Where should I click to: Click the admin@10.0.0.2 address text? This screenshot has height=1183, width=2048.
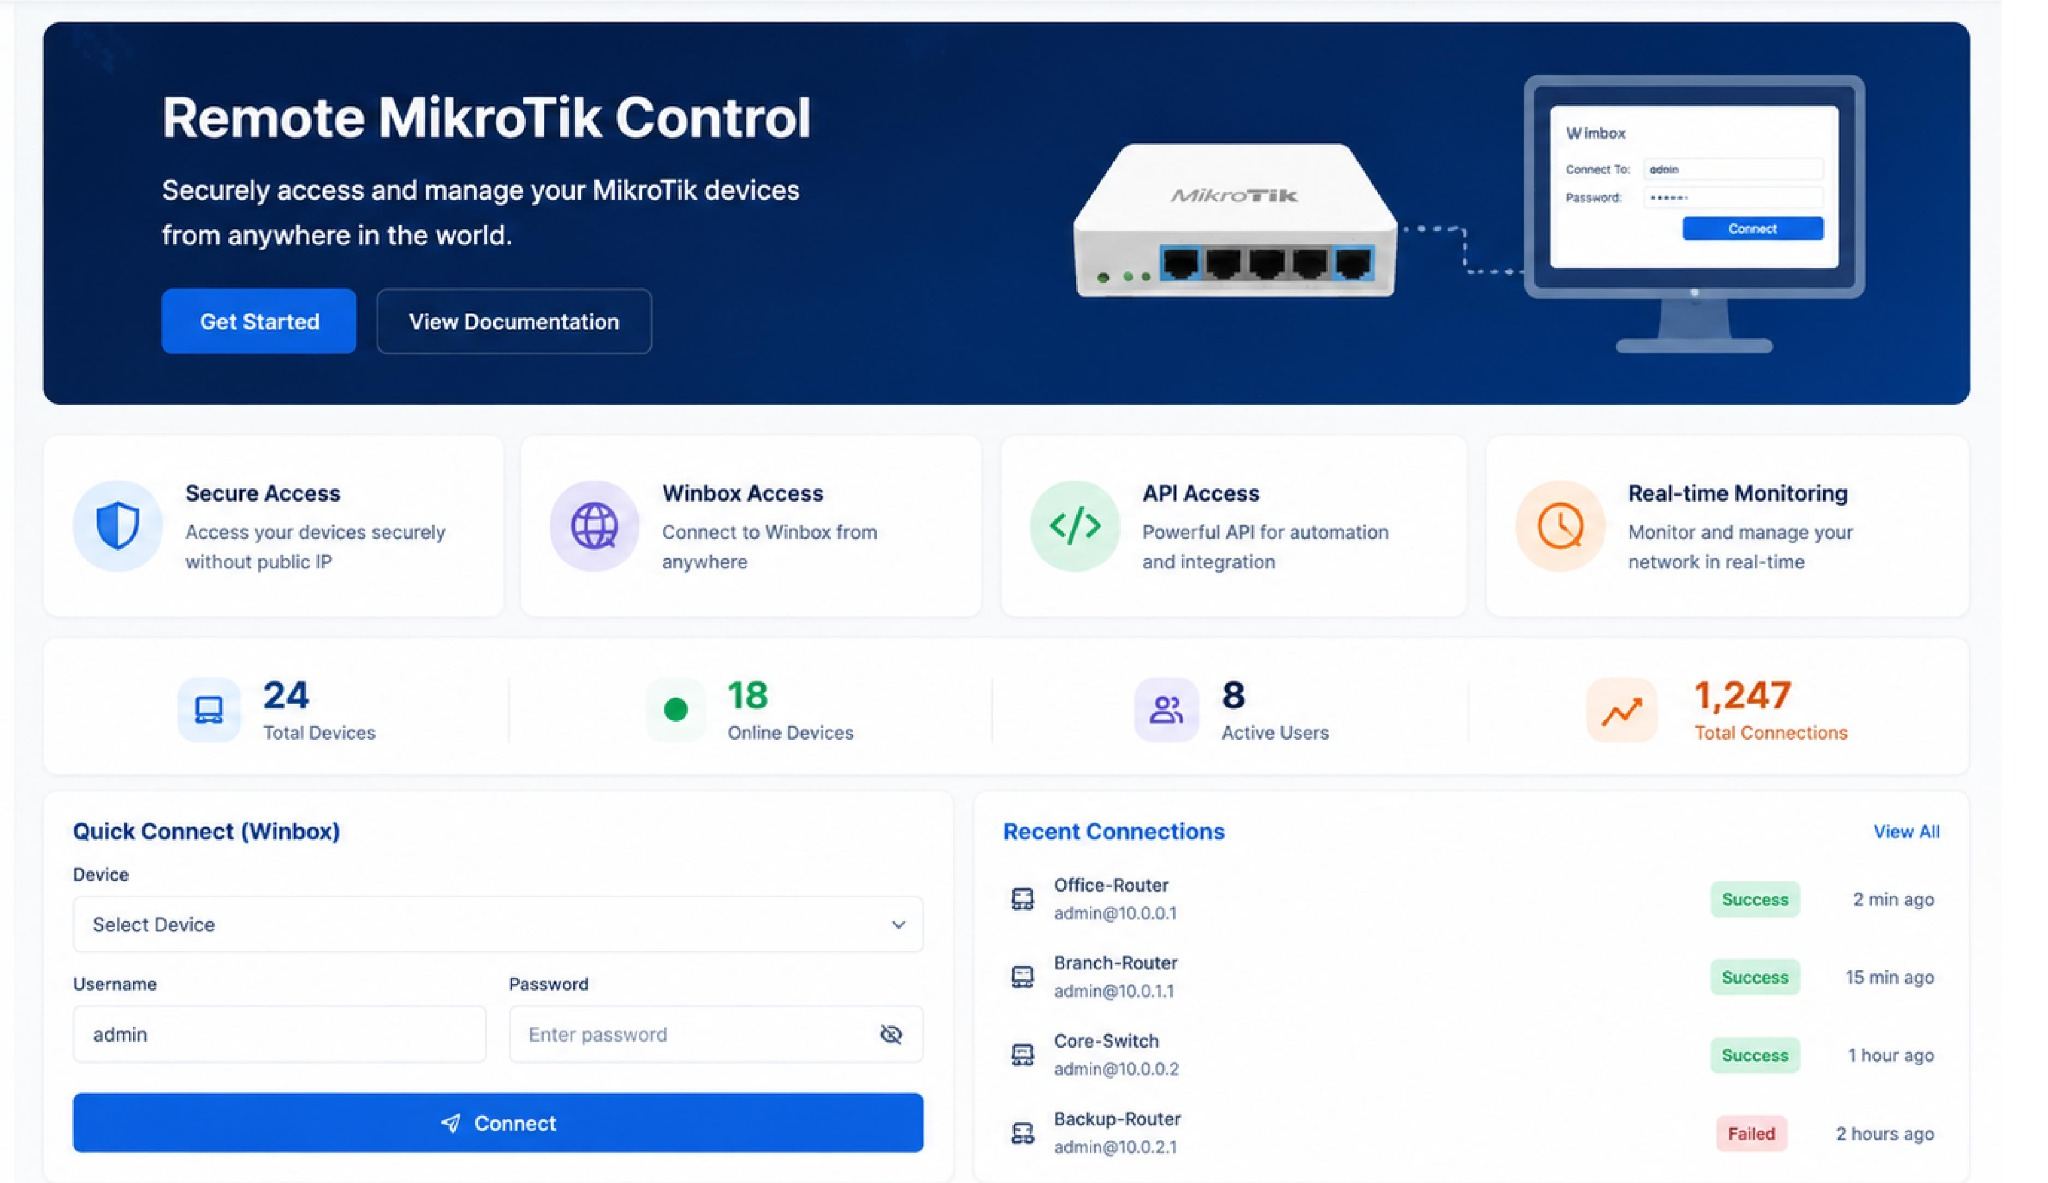pos(1116,1069)
